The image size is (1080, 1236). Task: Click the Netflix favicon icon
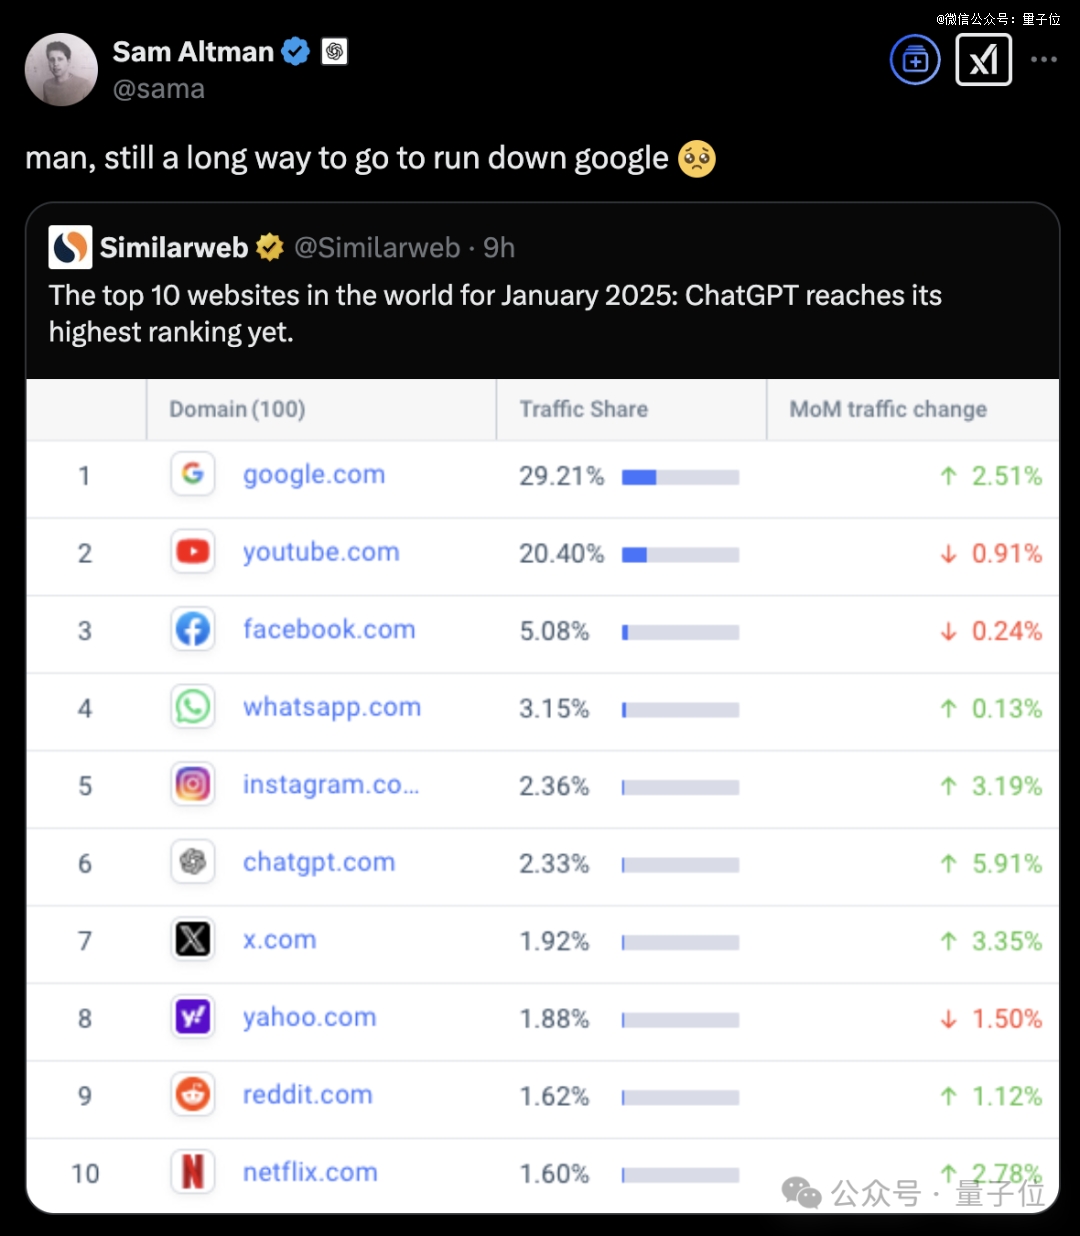click(193, 1172)
